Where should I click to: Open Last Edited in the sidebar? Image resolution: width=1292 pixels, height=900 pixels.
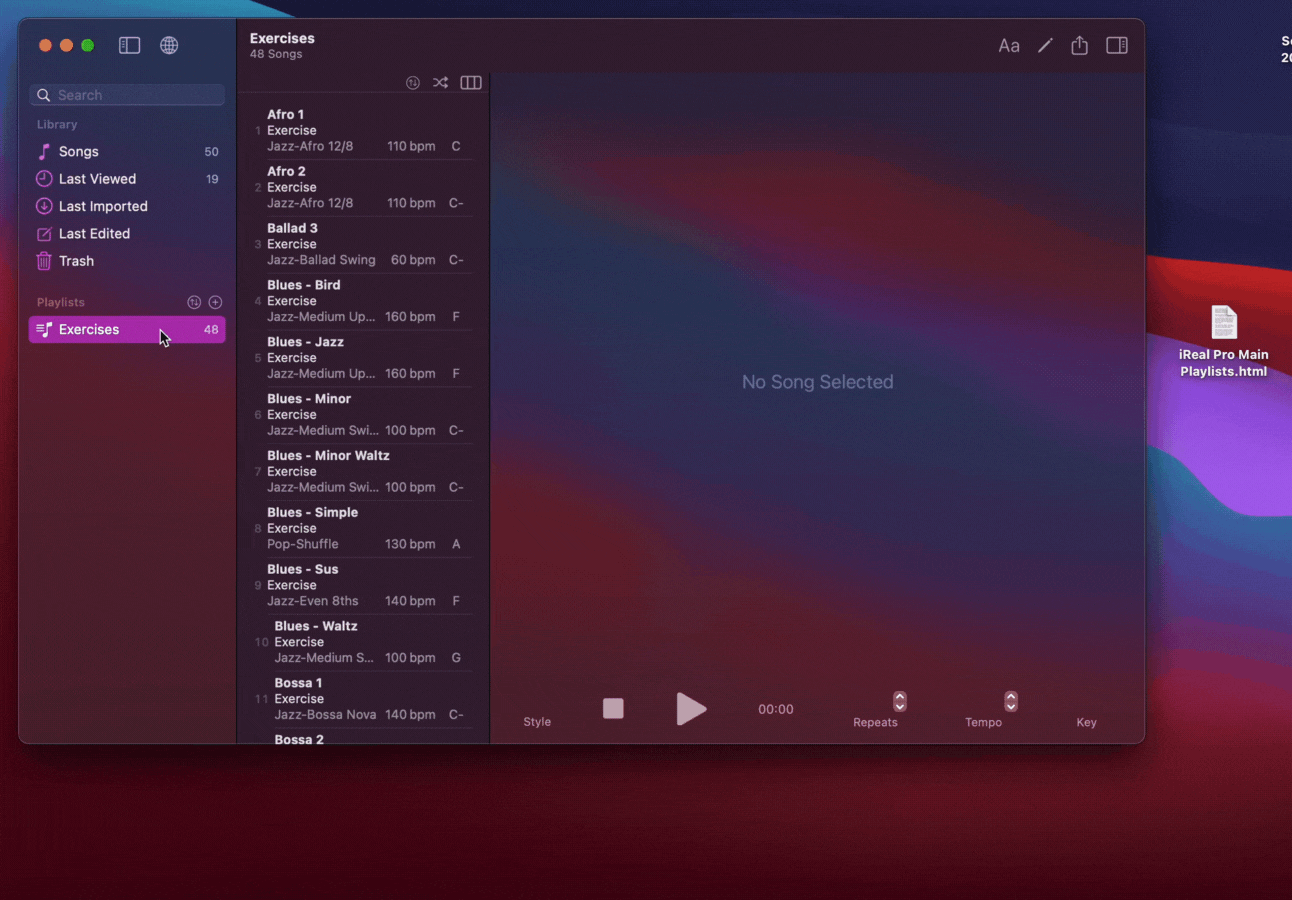(x=127, y=234)
